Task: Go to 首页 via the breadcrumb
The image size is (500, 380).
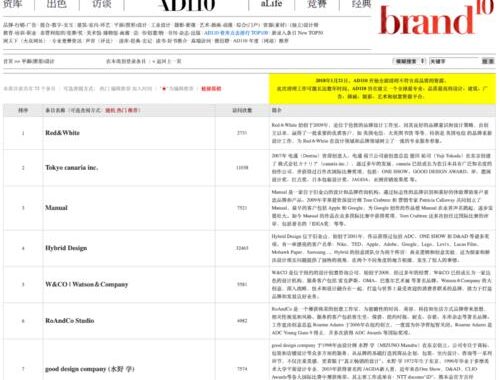Action: pyautogui.click(x=8, y=61)
